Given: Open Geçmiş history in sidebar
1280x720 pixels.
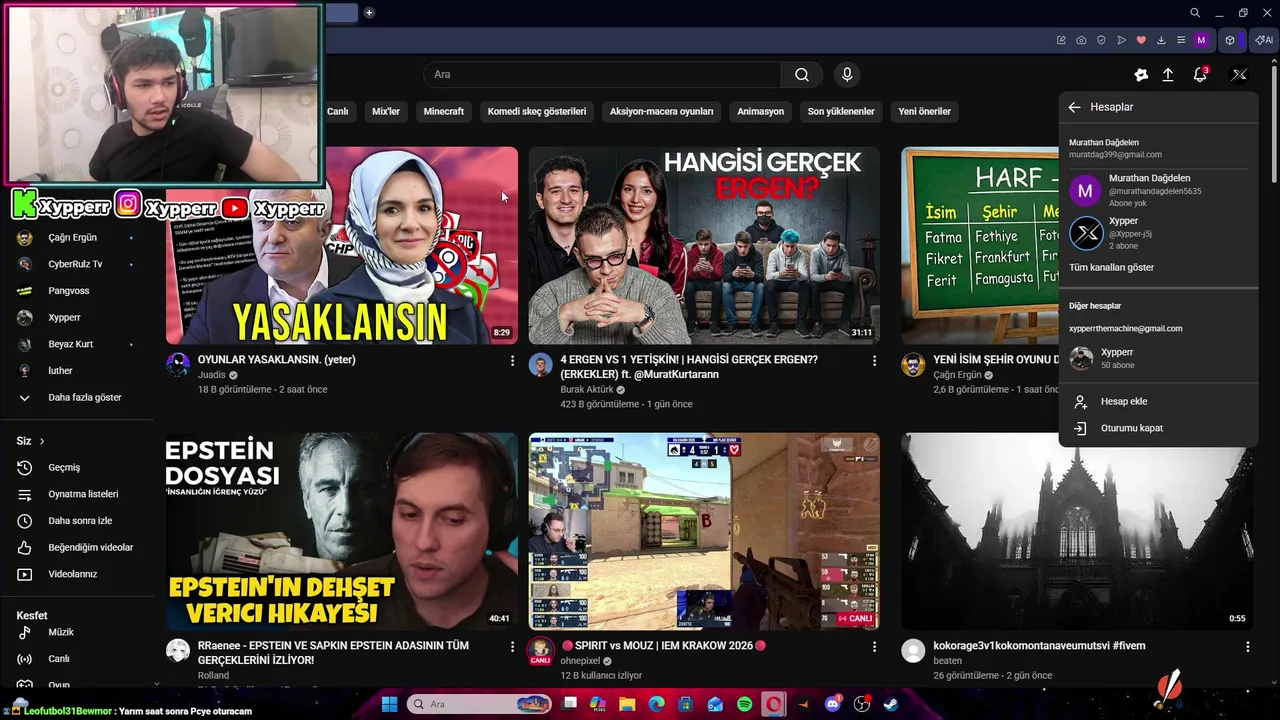Looking at the screenshot, I should pyautogui.click(x=64, y=467).
